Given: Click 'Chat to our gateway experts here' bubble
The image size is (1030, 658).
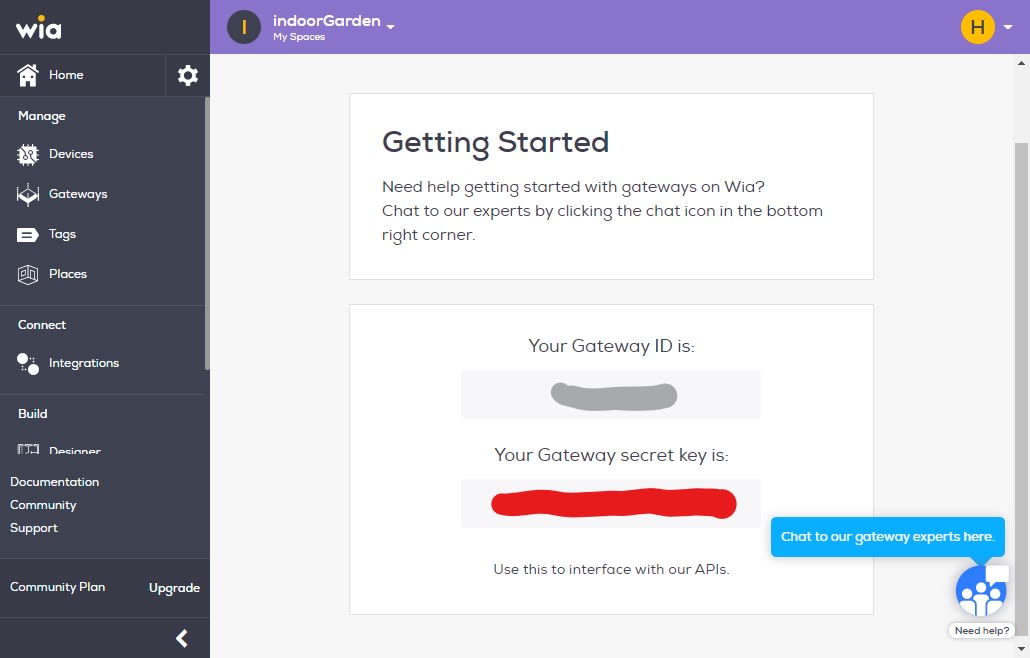Looking at the screenshot, I should [887, 537].
